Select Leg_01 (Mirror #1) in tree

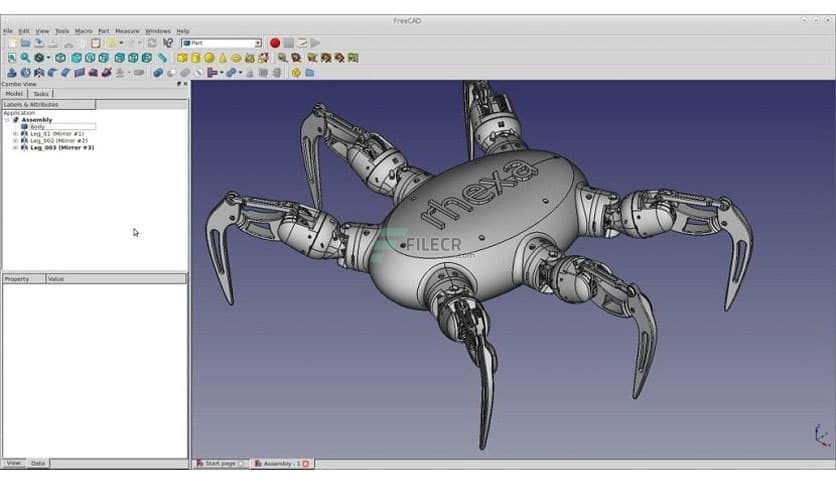coord(57,134)
